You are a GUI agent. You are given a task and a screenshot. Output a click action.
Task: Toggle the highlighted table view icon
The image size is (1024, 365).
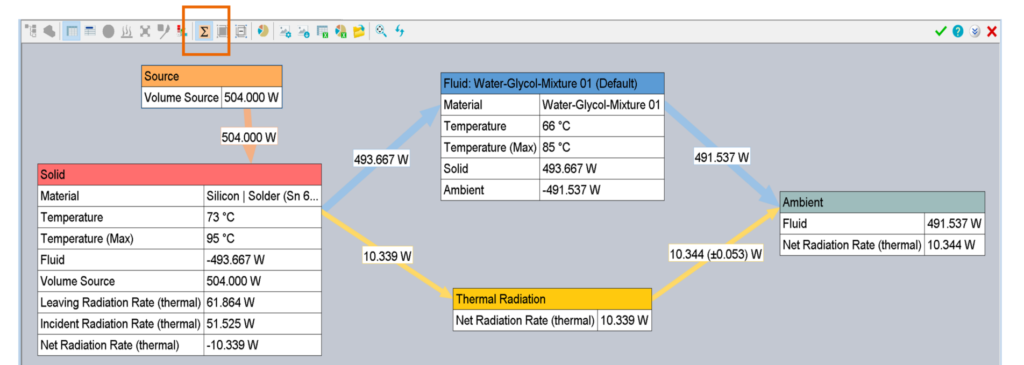[72, 31]
